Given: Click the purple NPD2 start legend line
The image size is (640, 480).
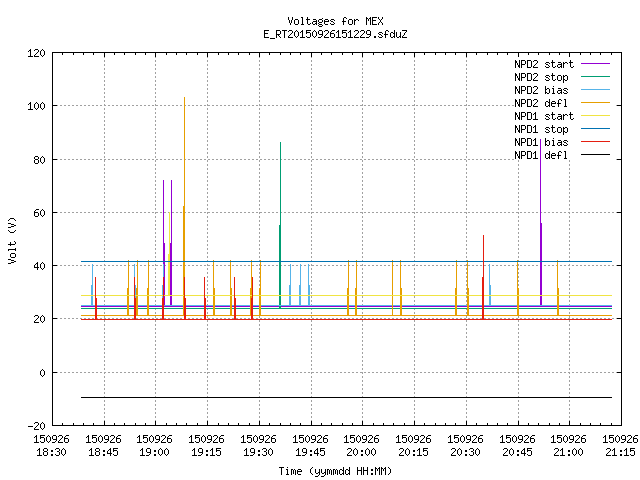Looking at the screenshot, I should 596,64.
